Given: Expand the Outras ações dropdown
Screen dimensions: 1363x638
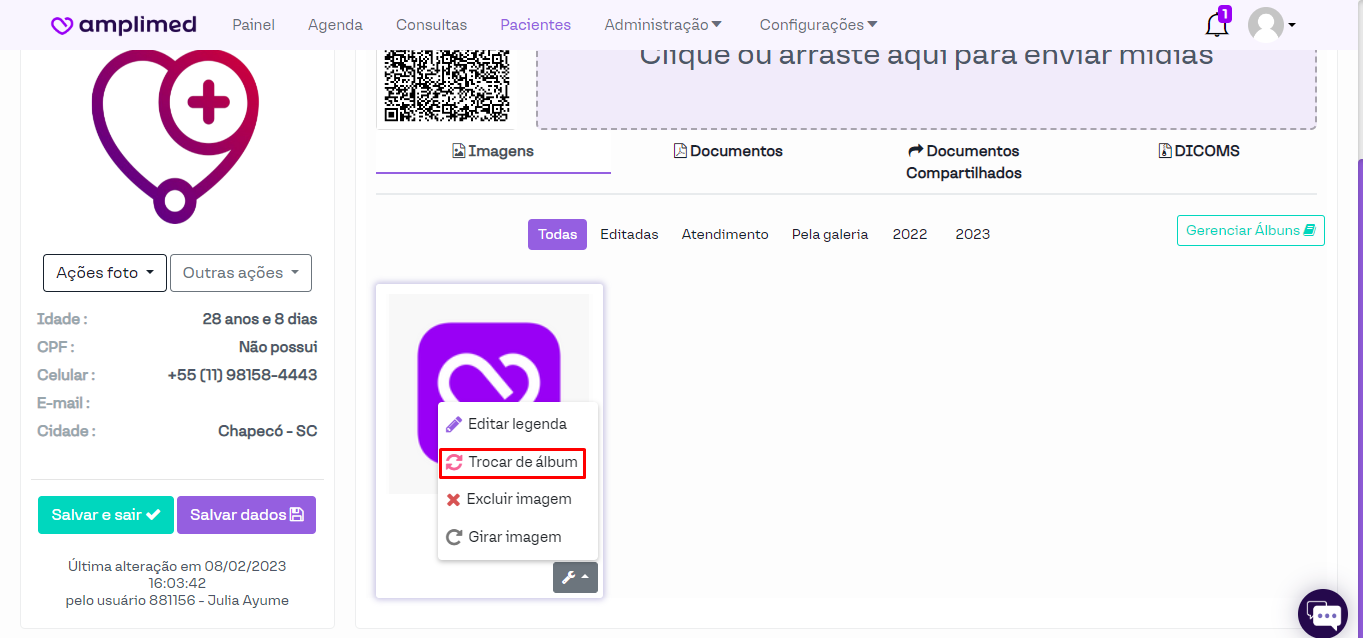Looking at the screenshot, I should pos(240,273).
